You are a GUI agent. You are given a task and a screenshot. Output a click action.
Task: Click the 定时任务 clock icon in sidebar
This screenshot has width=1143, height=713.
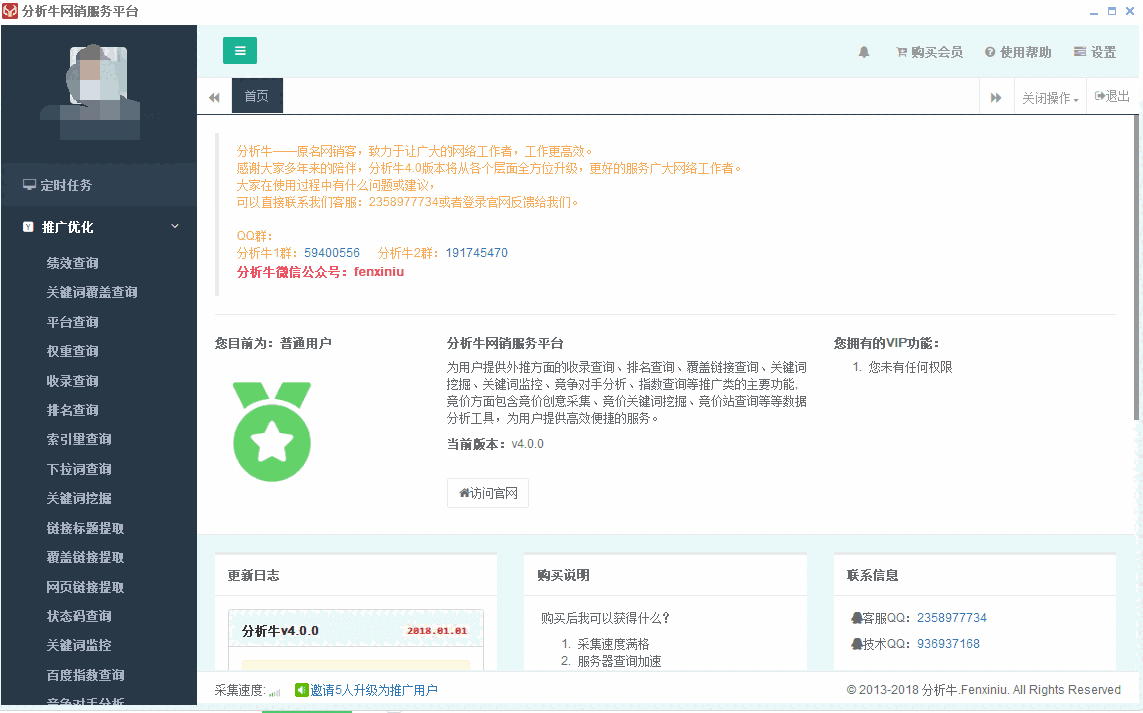click(x=29, y=184)
